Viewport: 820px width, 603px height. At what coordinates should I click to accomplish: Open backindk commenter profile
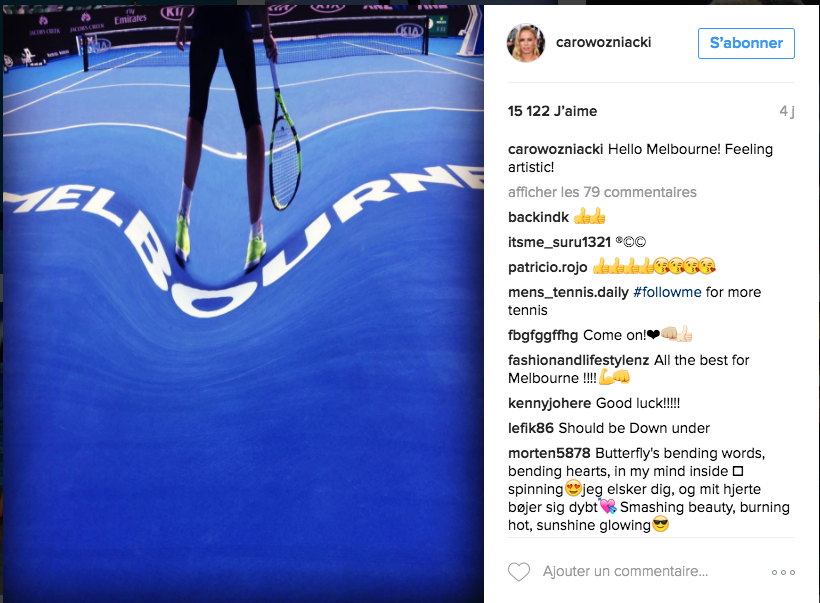point(538,217)
